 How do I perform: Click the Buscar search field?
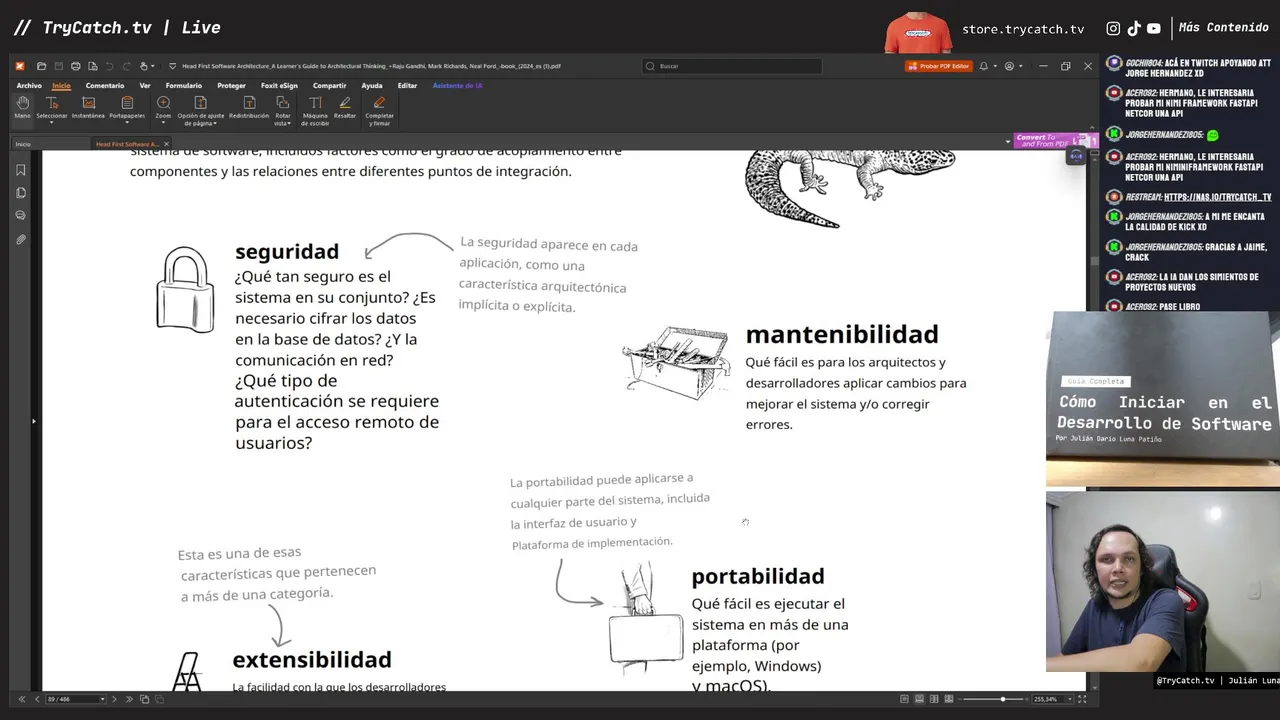click(x=731, y=66)
